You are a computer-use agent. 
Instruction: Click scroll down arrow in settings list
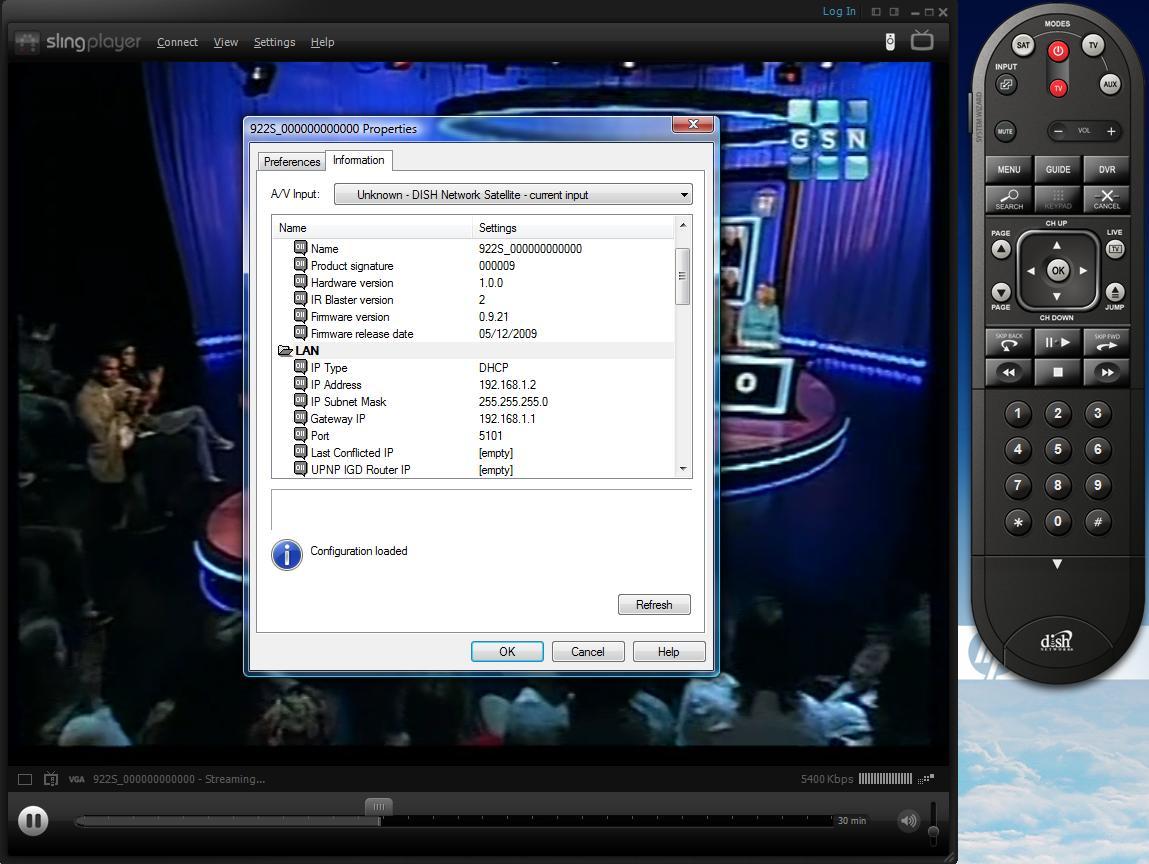pos(683,469)
